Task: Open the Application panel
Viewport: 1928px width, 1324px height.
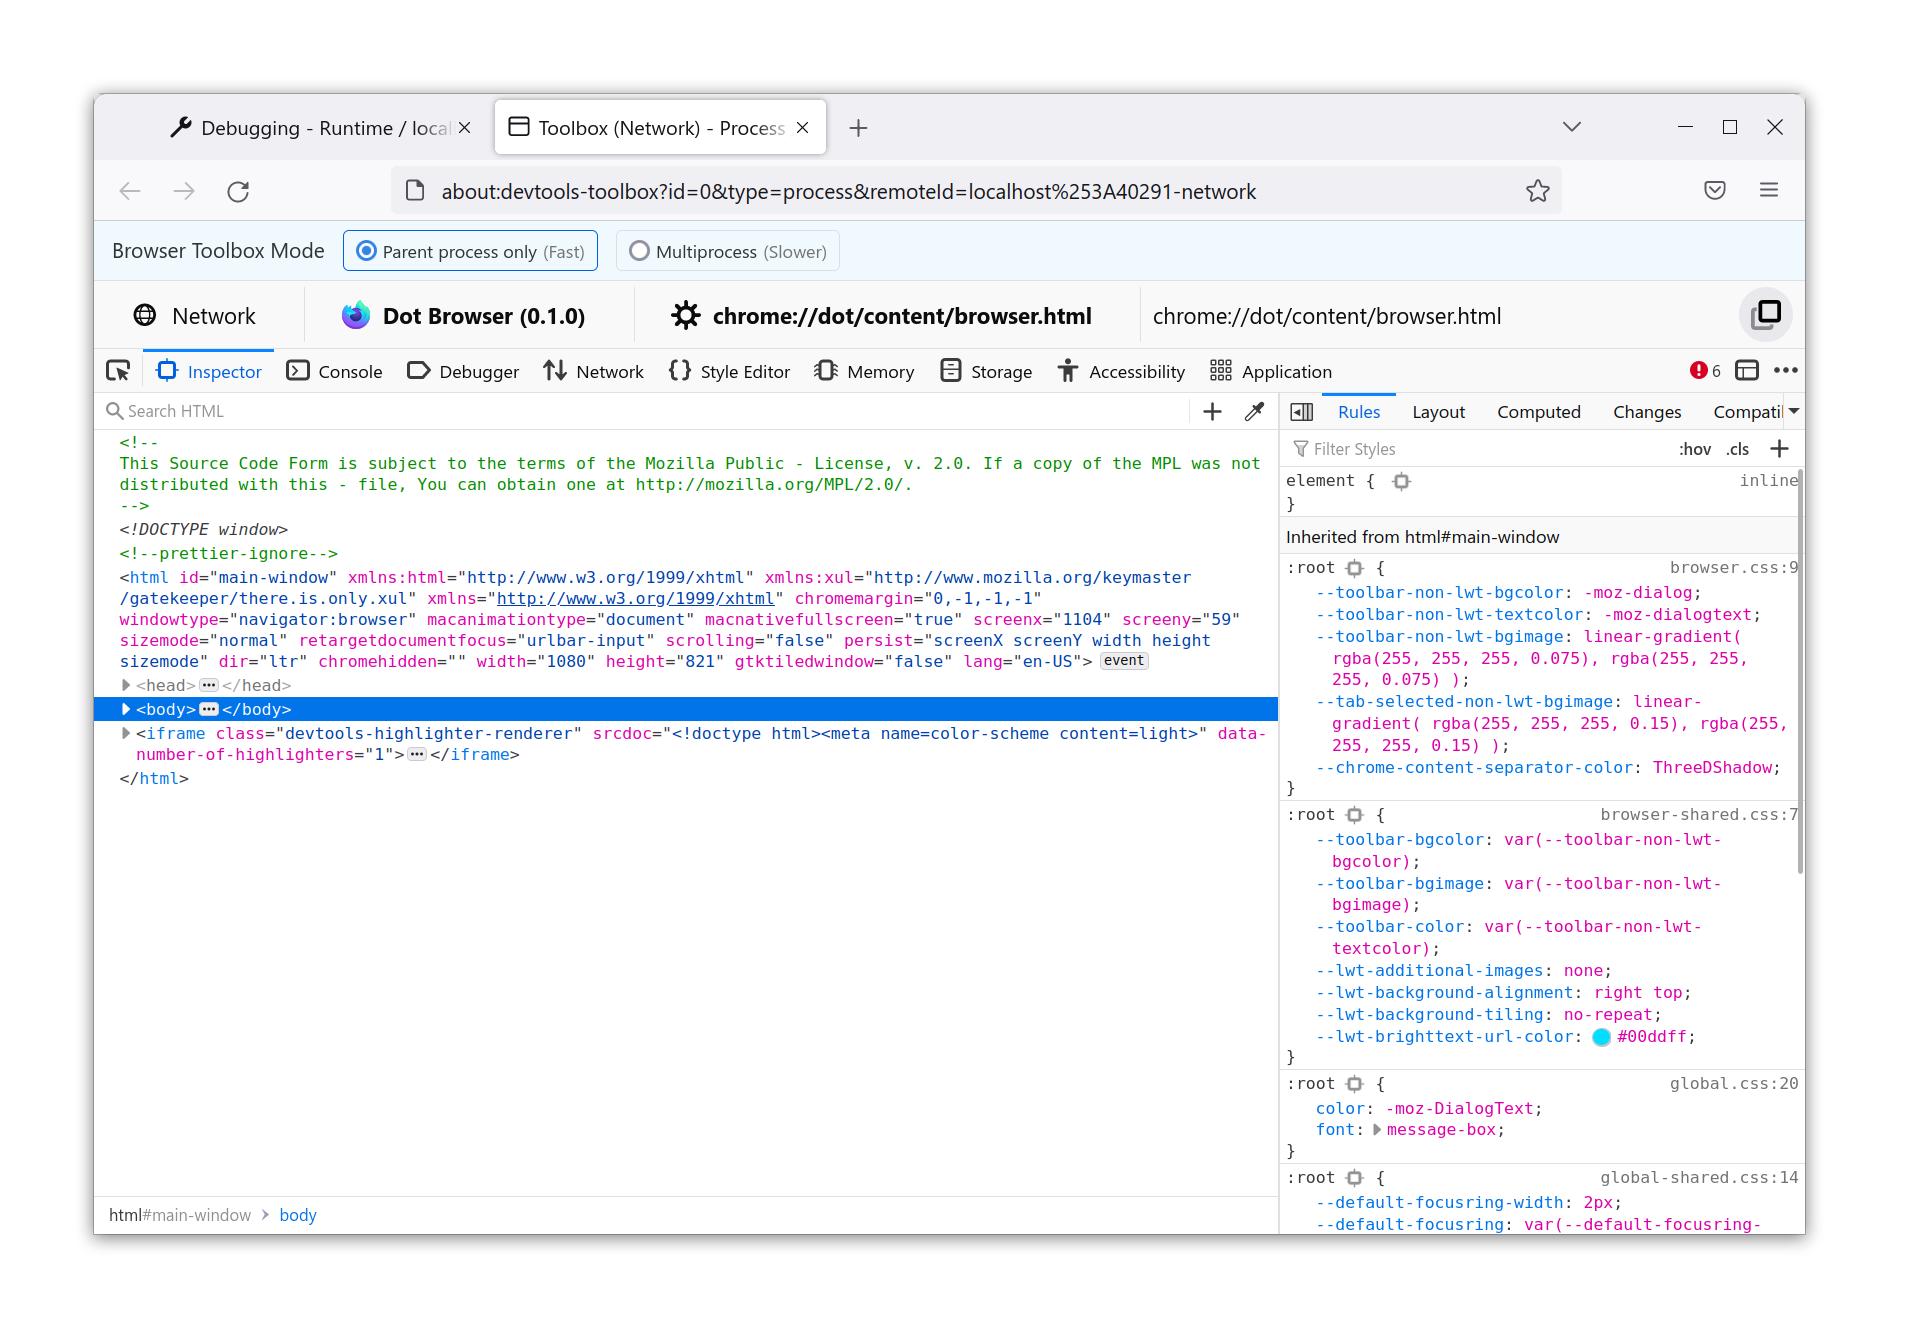Action: 1271,371
